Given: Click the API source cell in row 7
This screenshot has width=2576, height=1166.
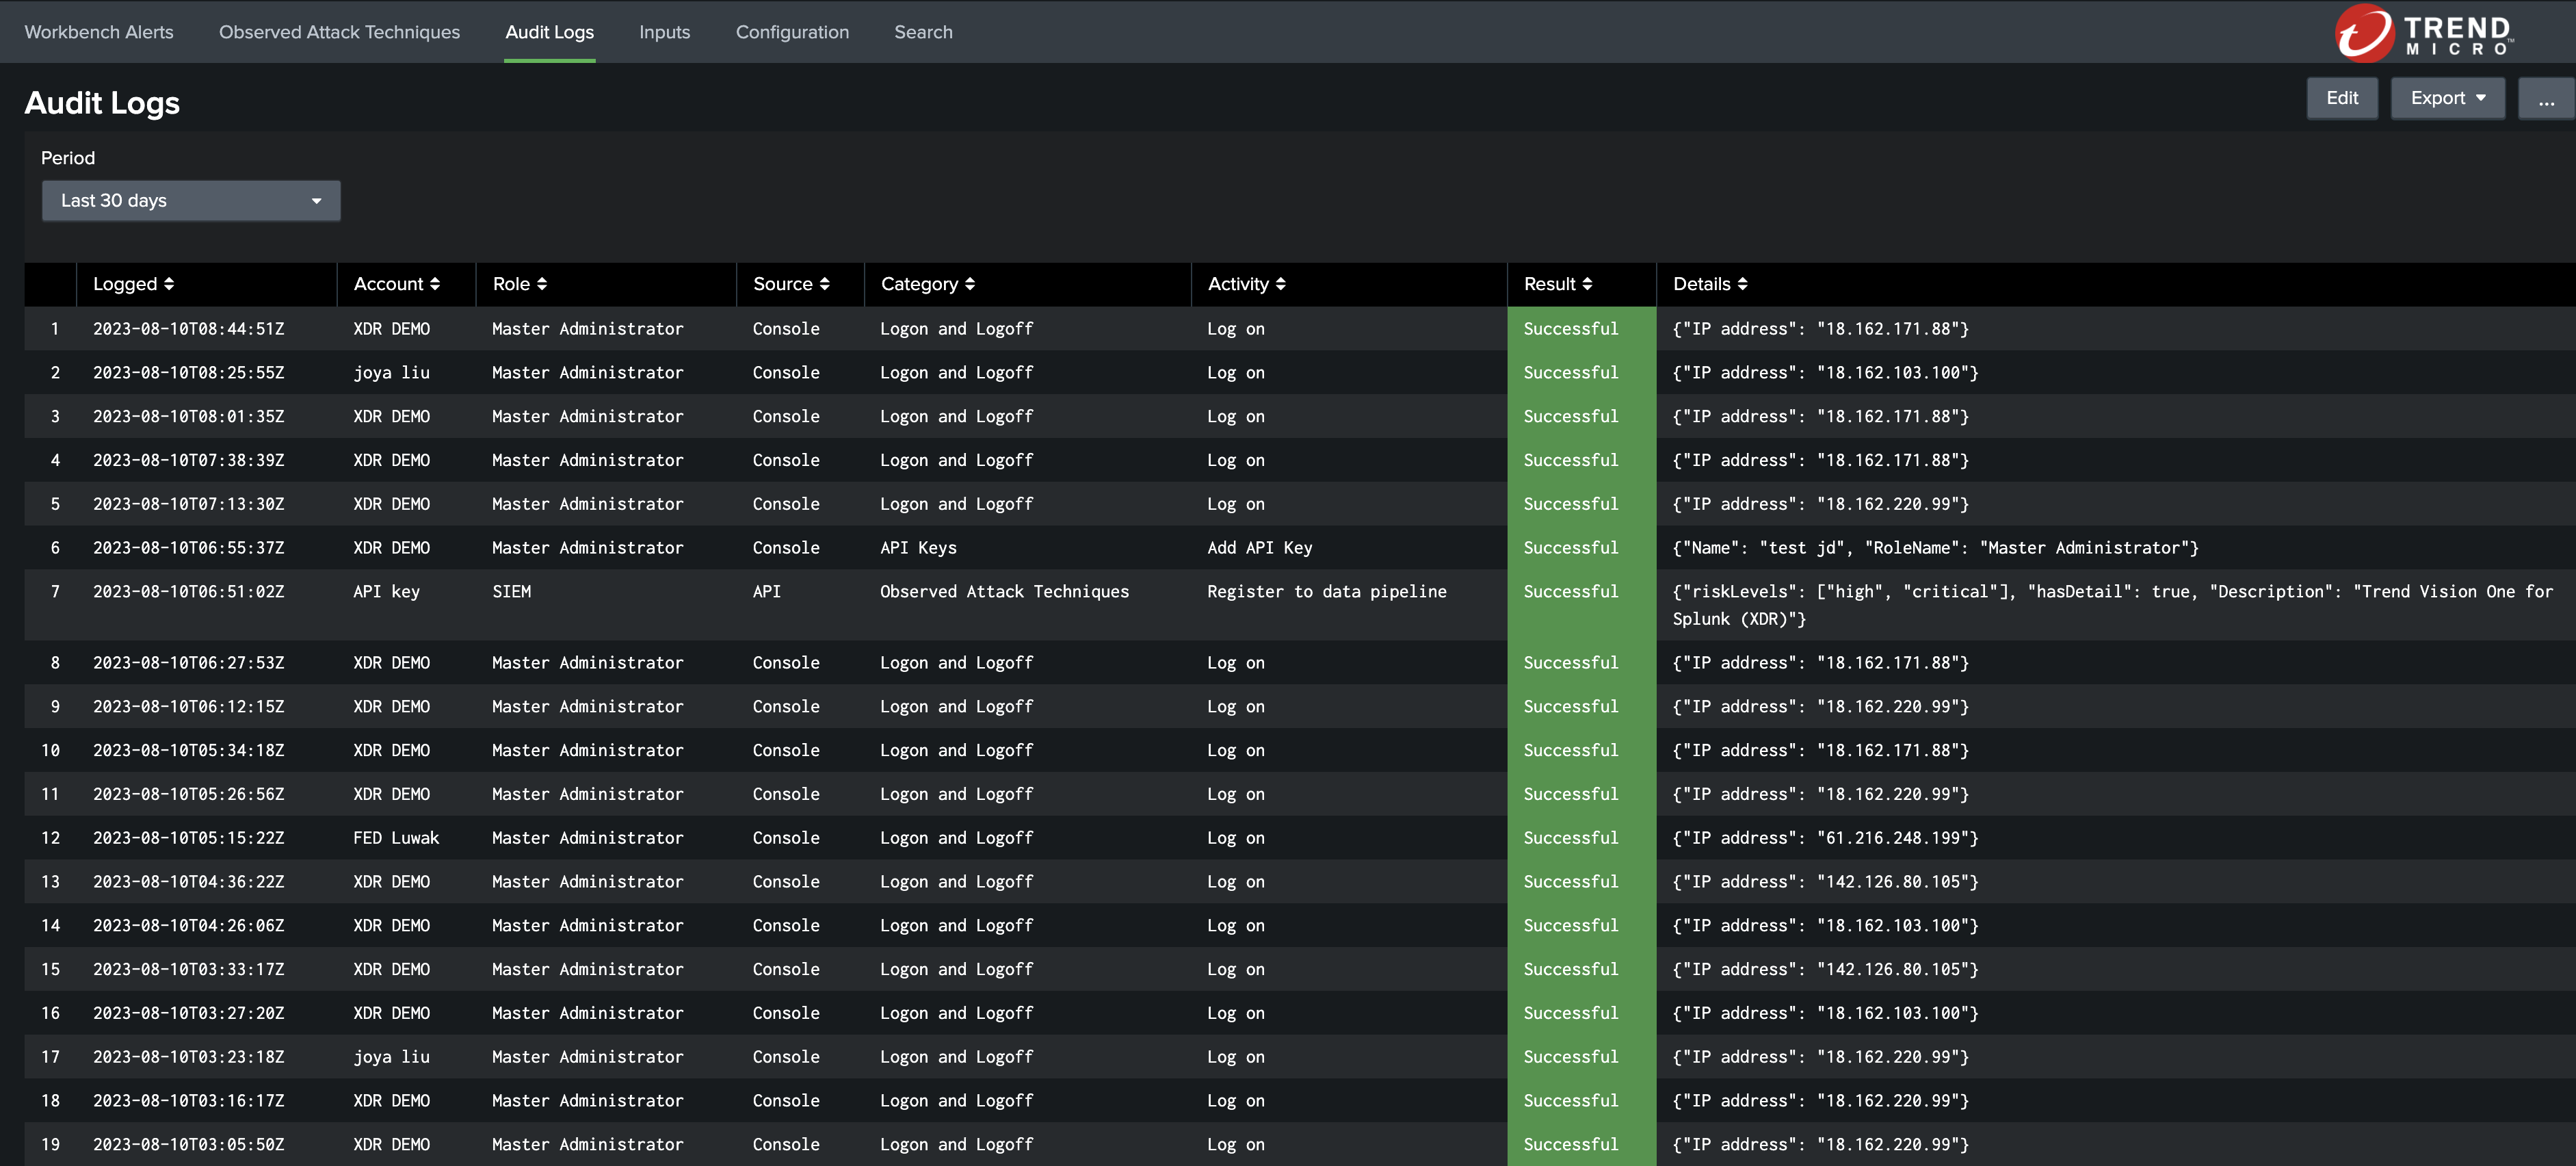Looking at the screenshot, I should [x=766, y=592].
